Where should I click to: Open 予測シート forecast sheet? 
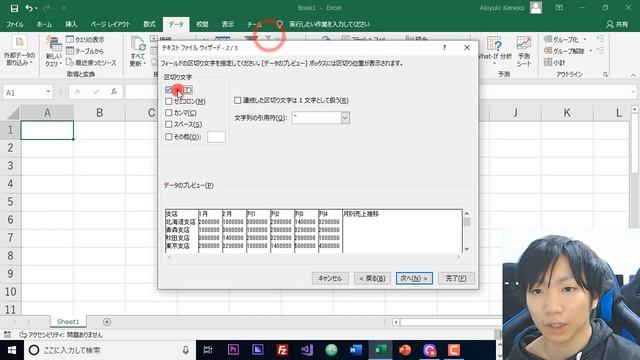(x=524, y=51)
